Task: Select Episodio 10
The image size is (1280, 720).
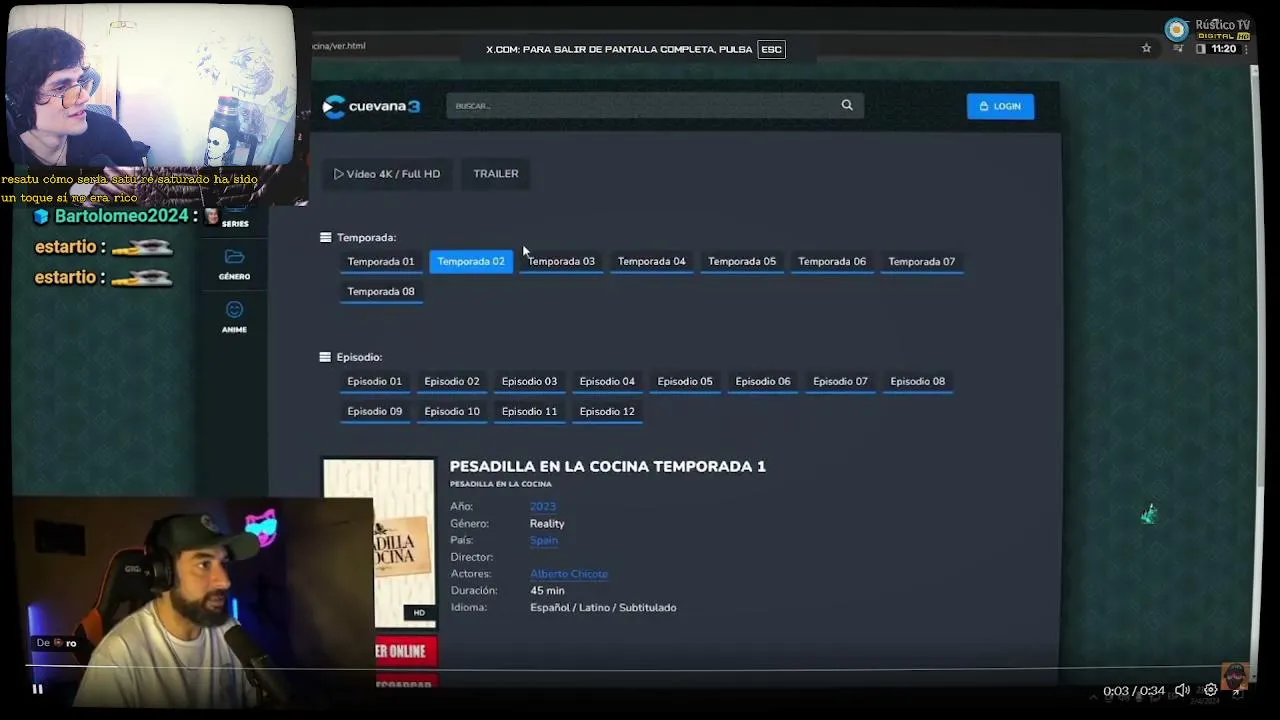Action: tap(452, 411)
